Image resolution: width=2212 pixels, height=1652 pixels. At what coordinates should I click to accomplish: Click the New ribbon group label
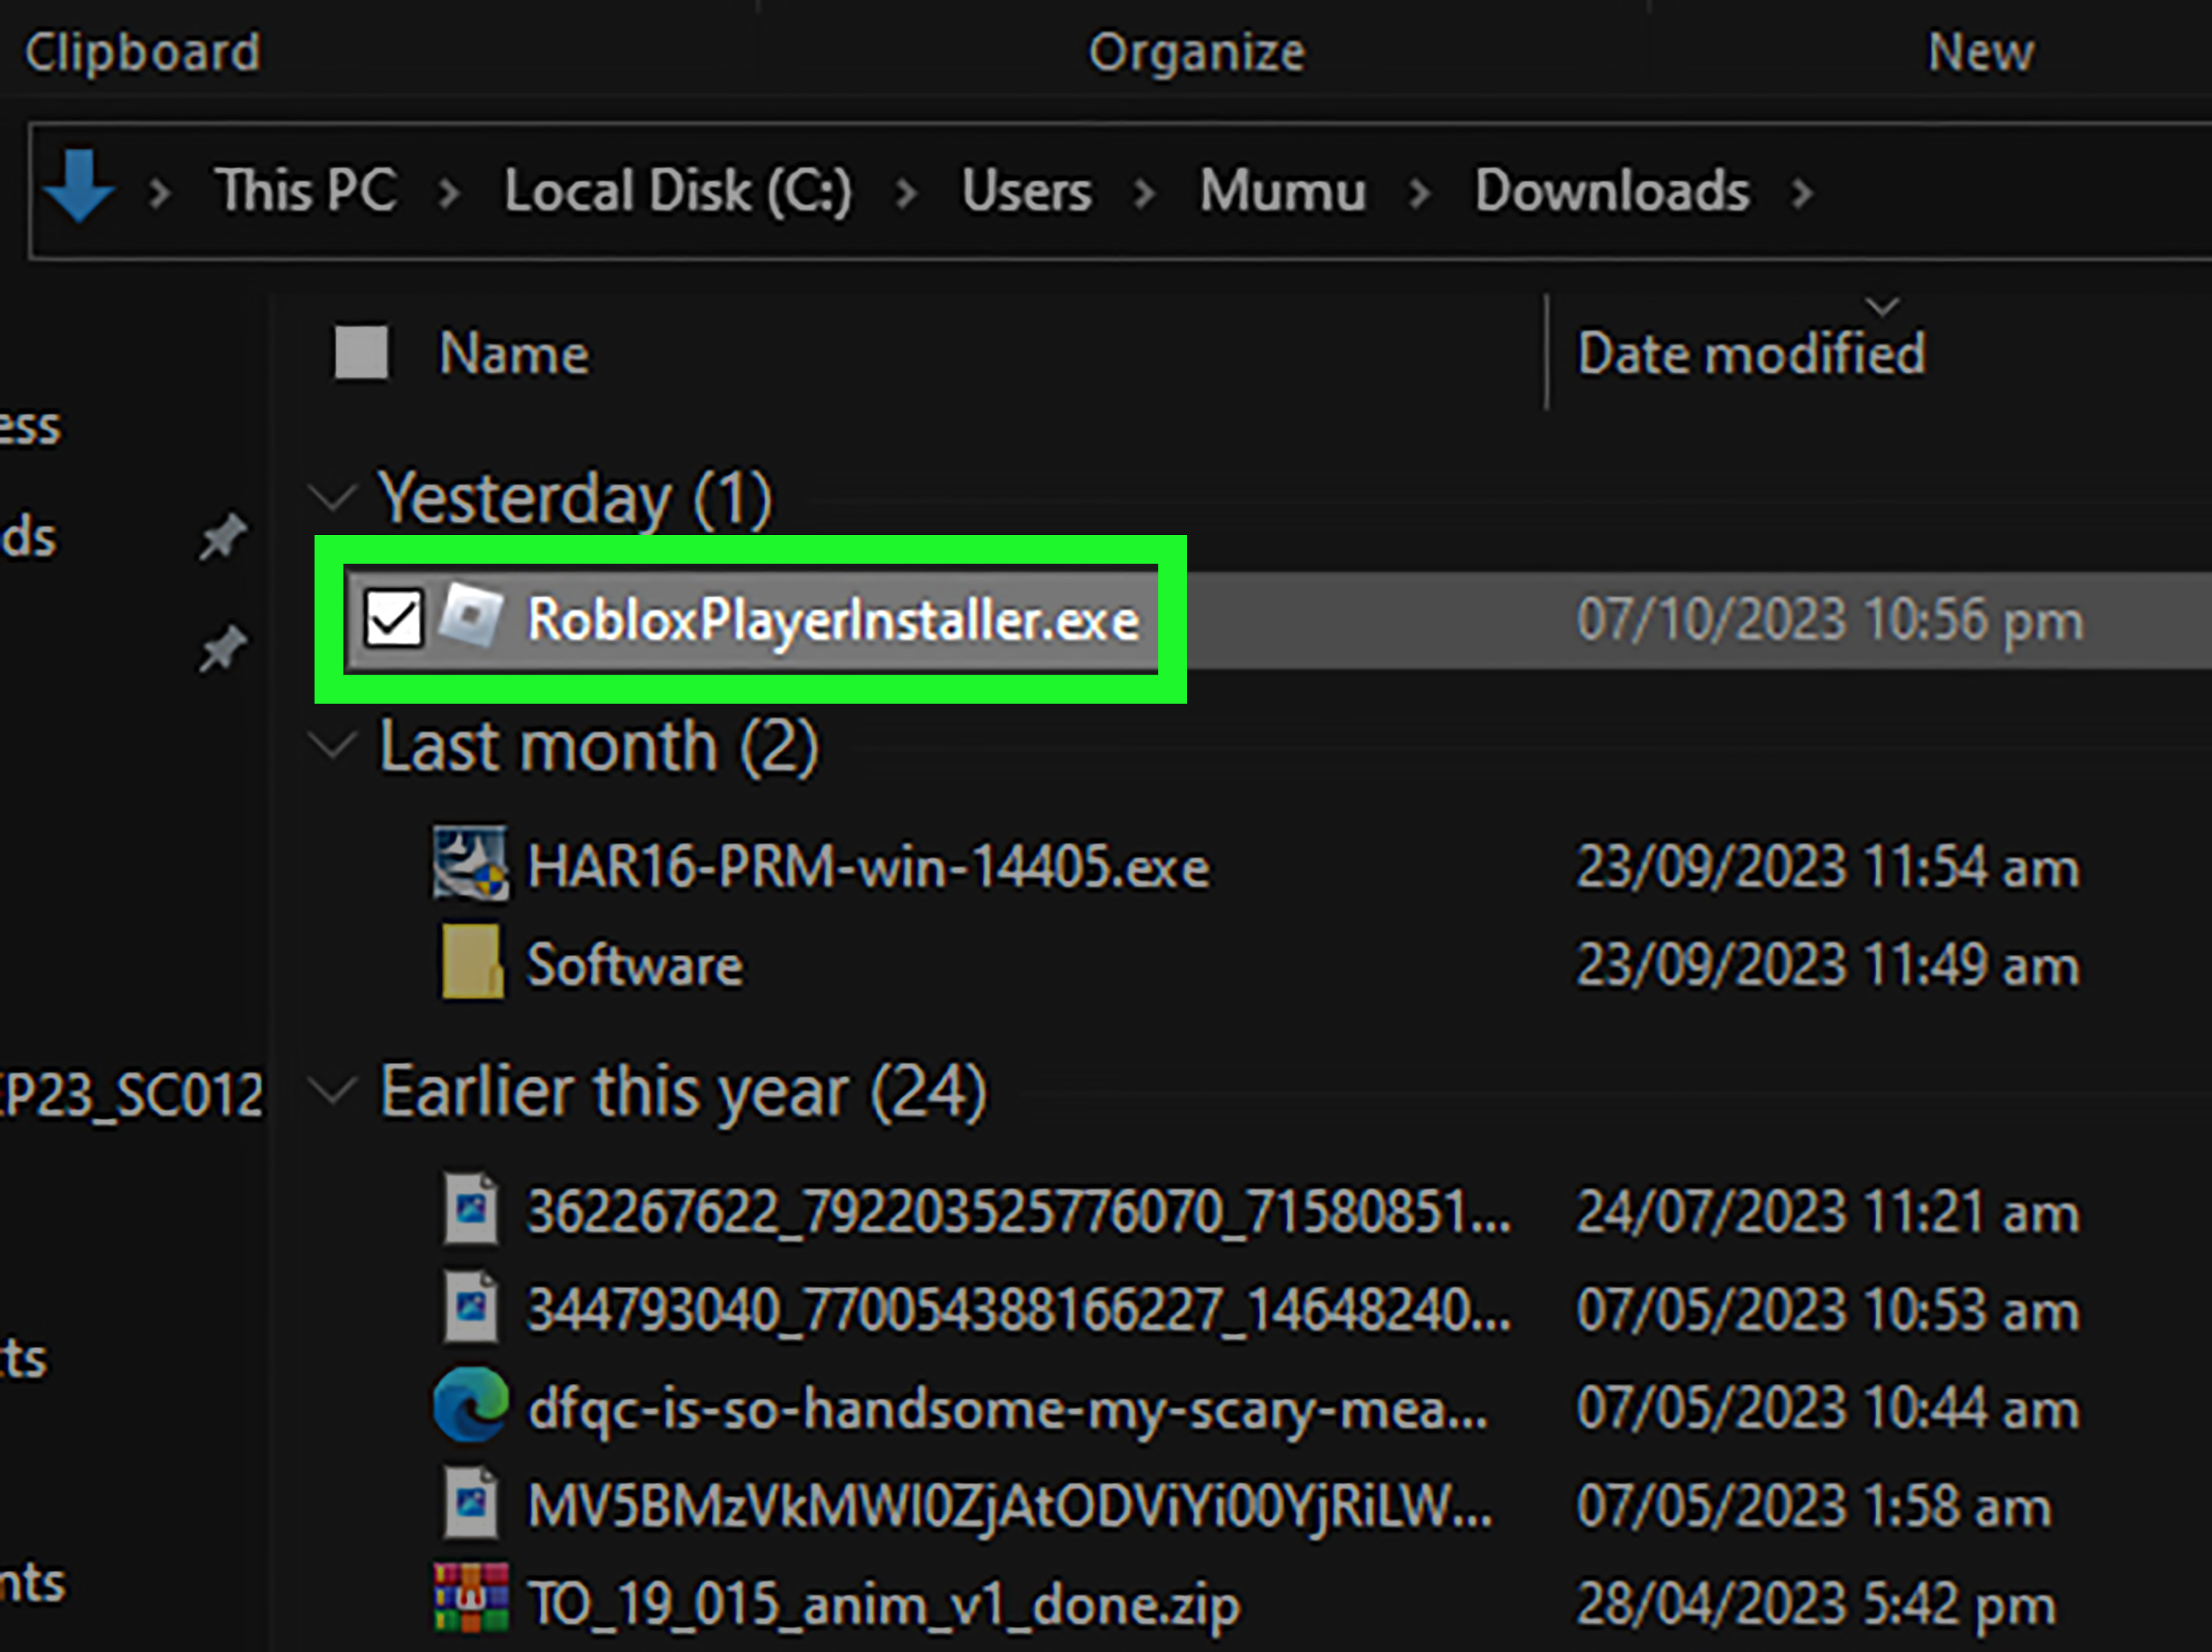point(1980,52)
